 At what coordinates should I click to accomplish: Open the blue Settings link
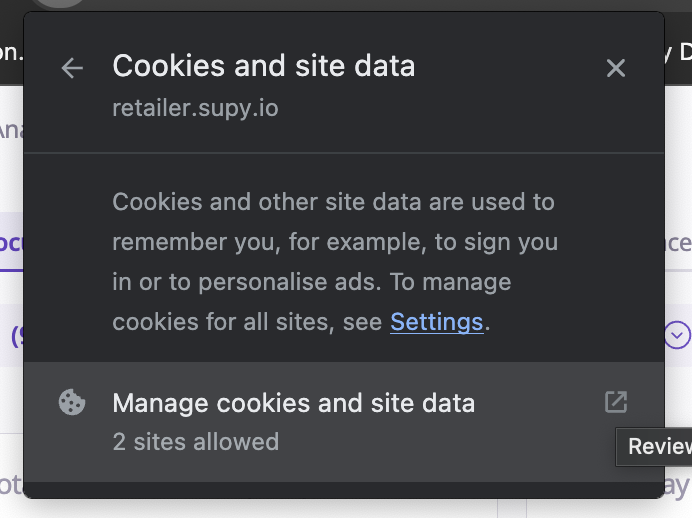(x=436, y=322)
